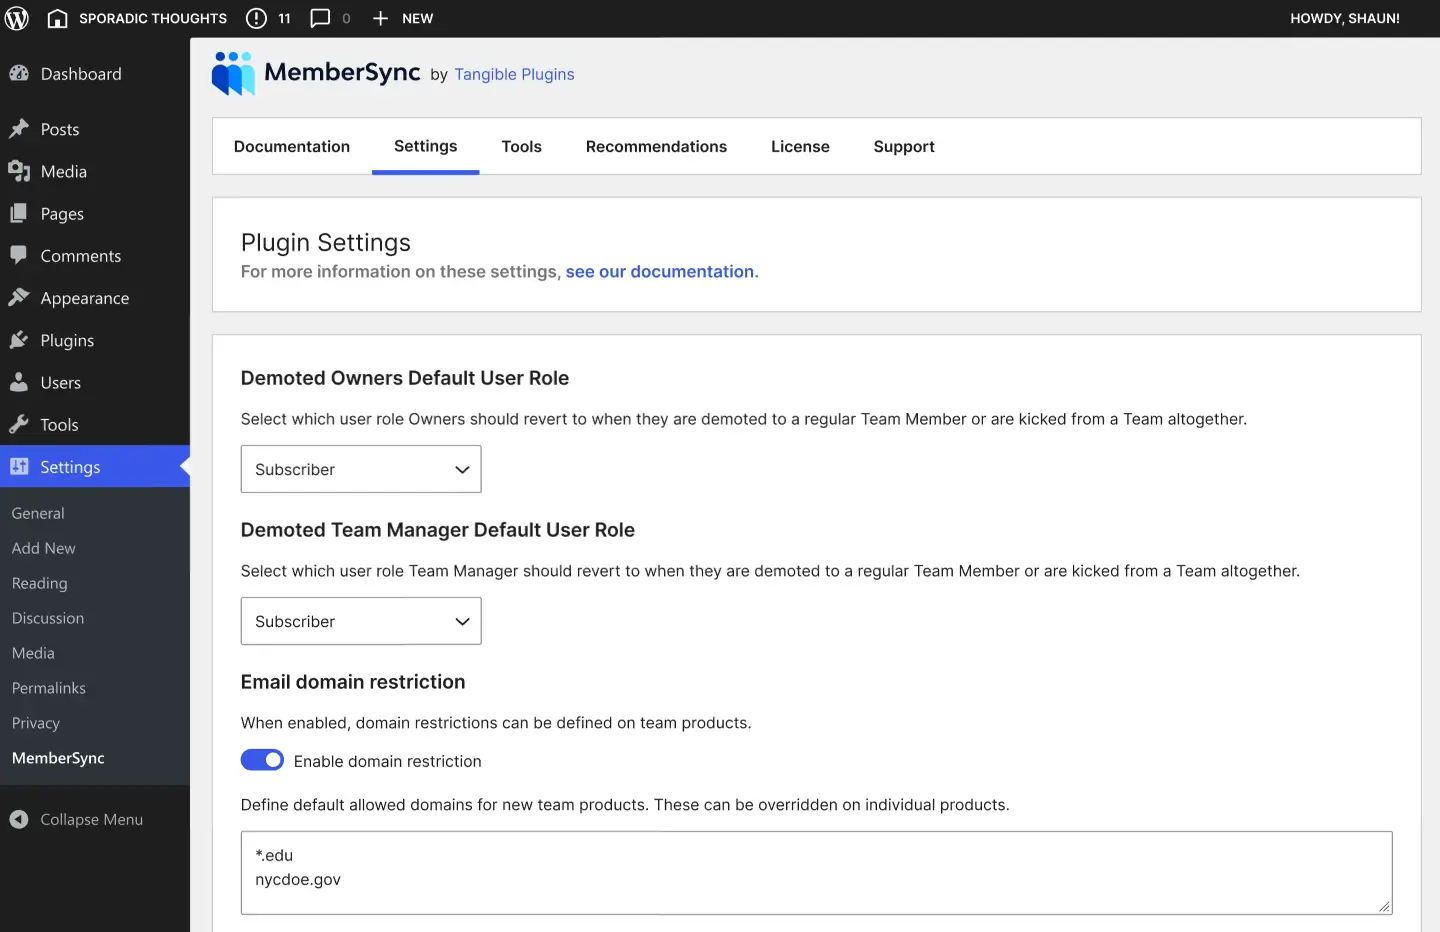
Task: Open the Sporadic Thoughts site via home icon
Action: click(57, 18)
